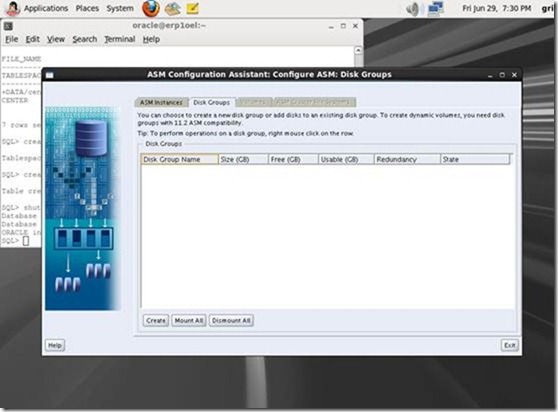This screenshot has width=558, height=412.
Task: Open Help in ASM Configuration Assistant
Action: [55, 345]
